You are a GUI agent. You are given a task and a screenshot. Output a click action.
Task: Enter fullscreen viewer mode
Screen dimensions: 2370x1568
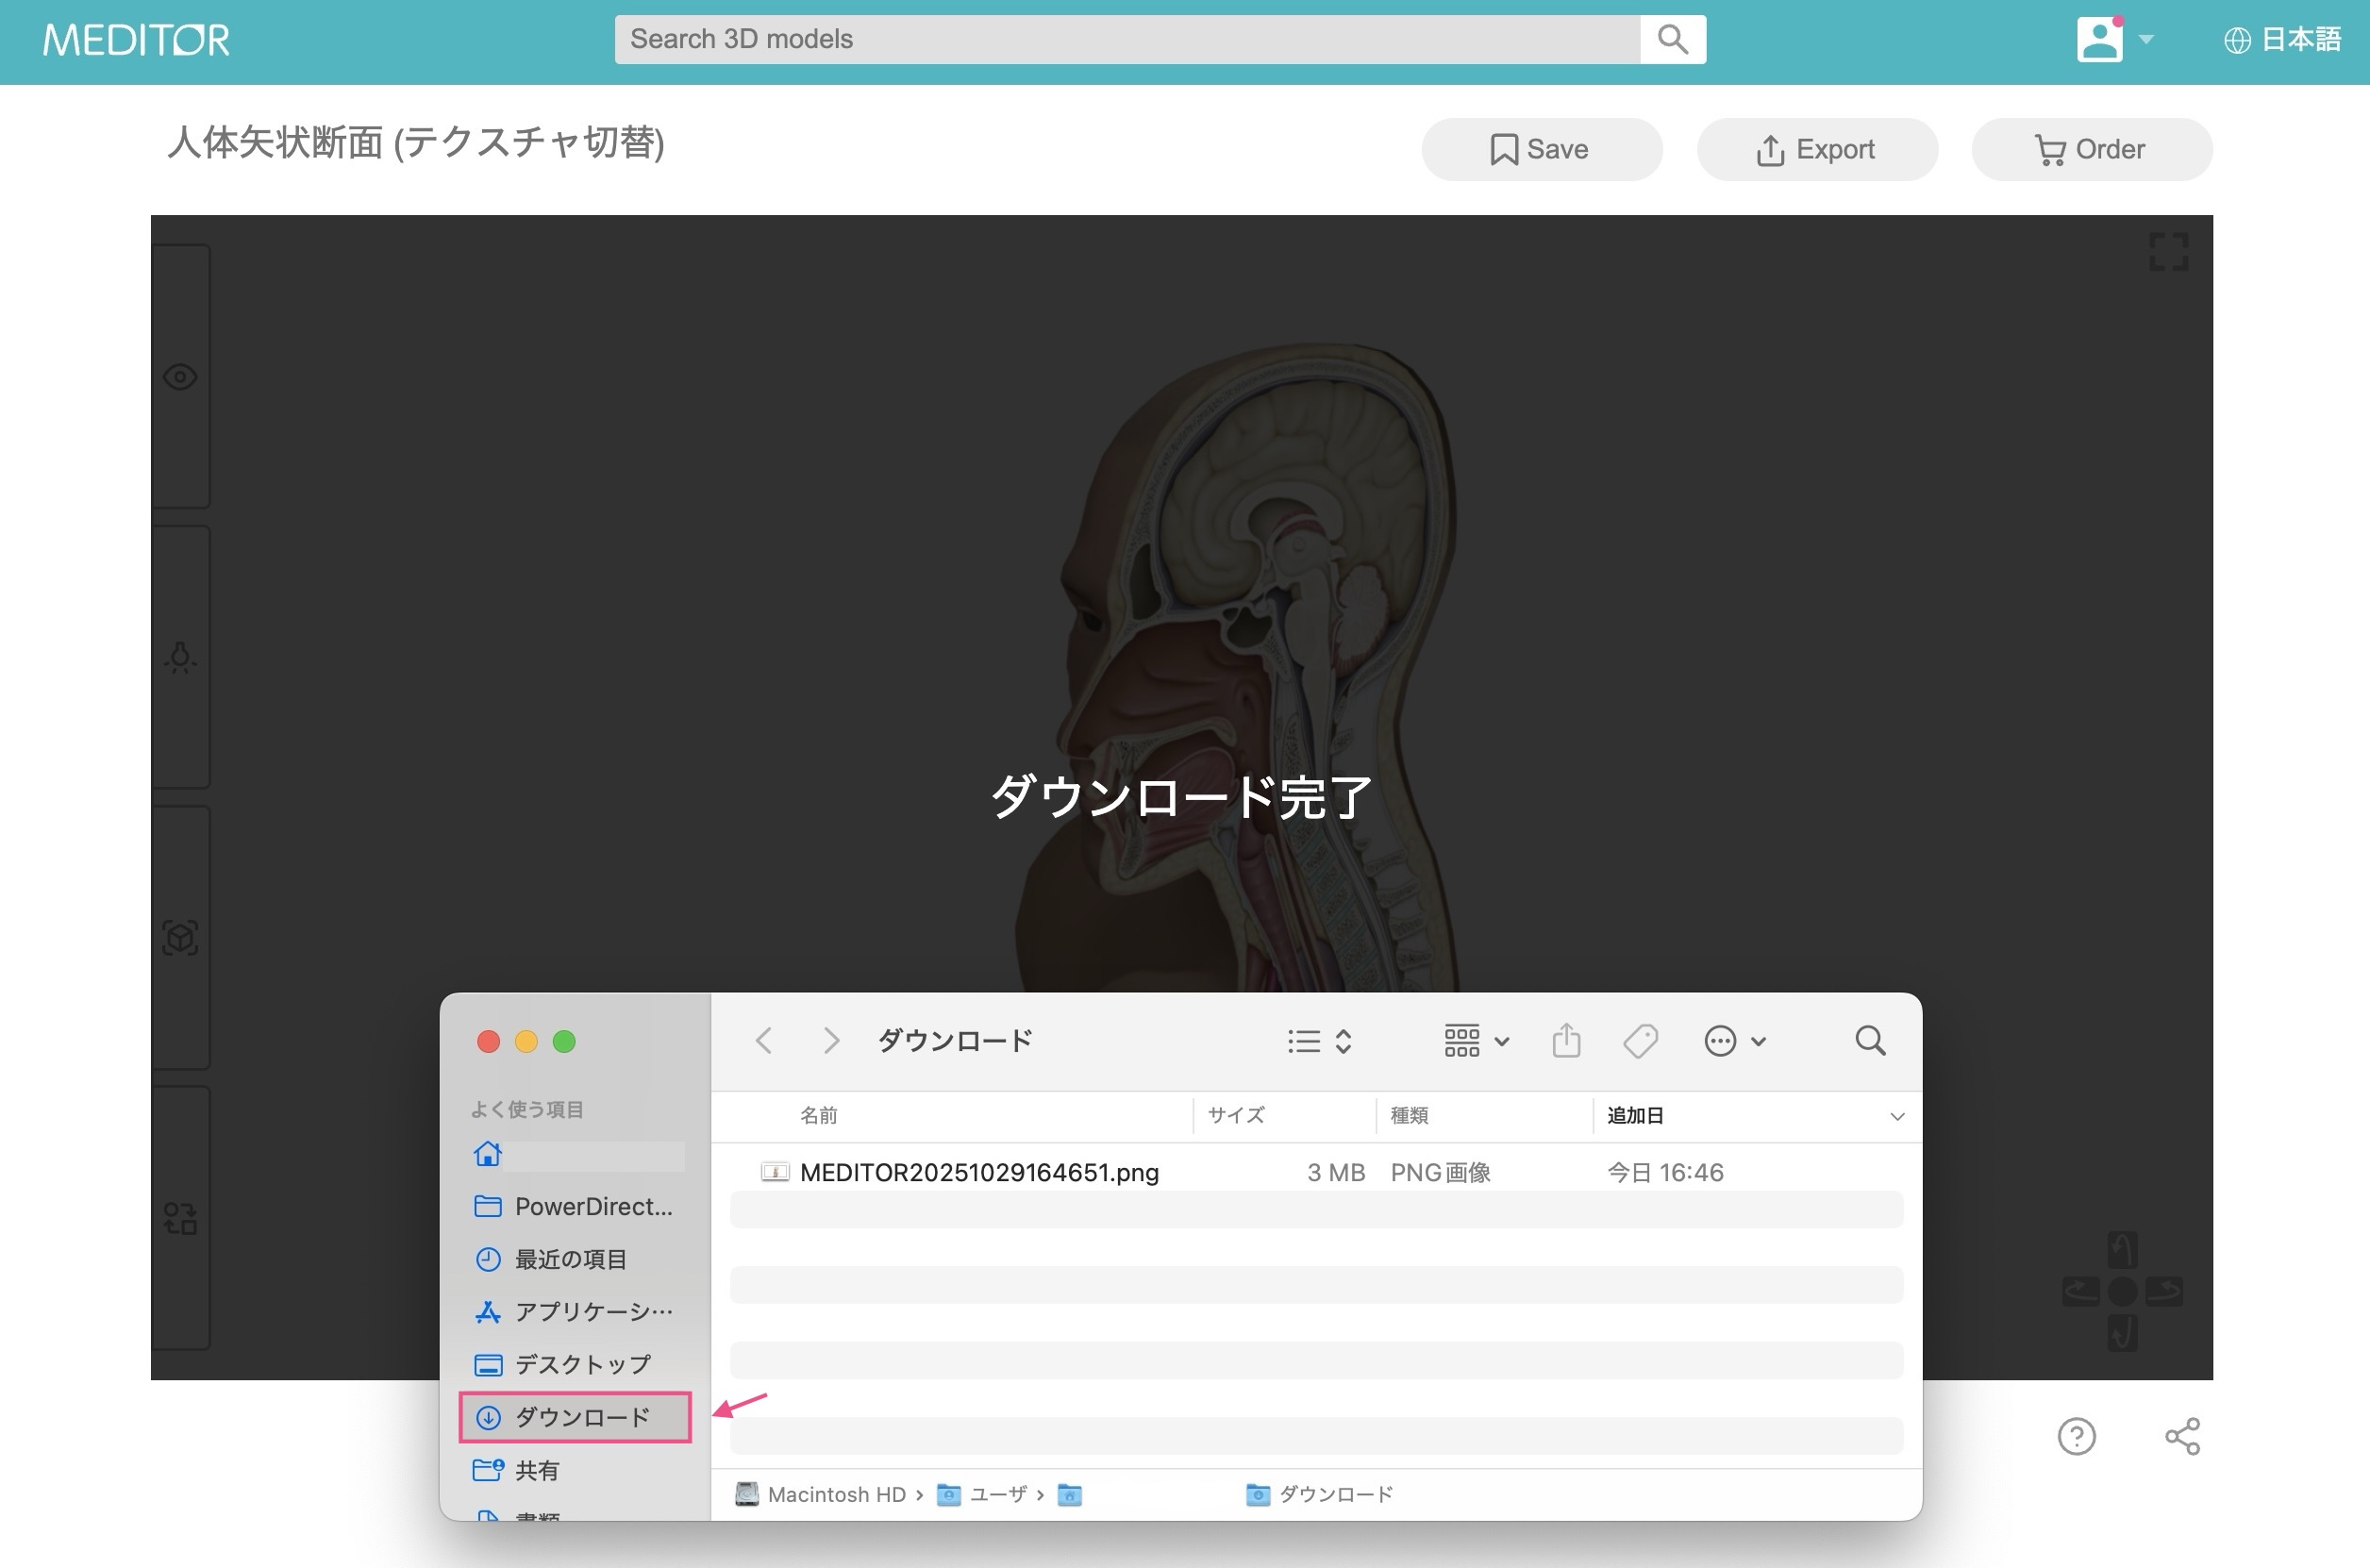click(x=2168, y=252)
